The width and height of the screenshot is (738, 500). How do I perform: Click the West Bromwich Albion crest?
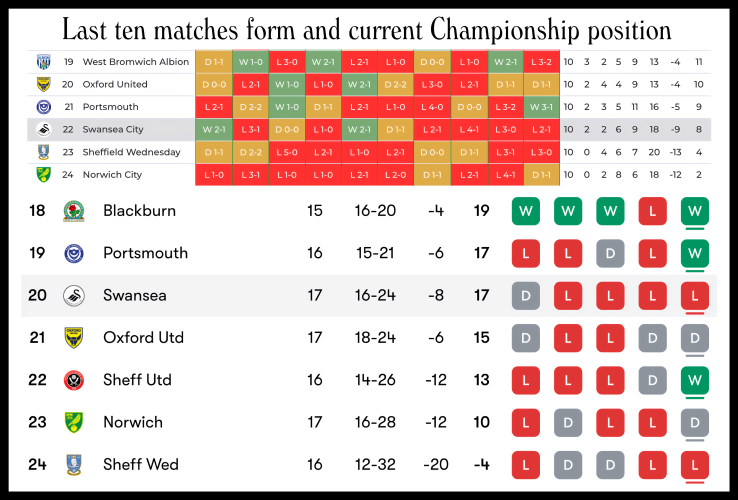[43, 62]
